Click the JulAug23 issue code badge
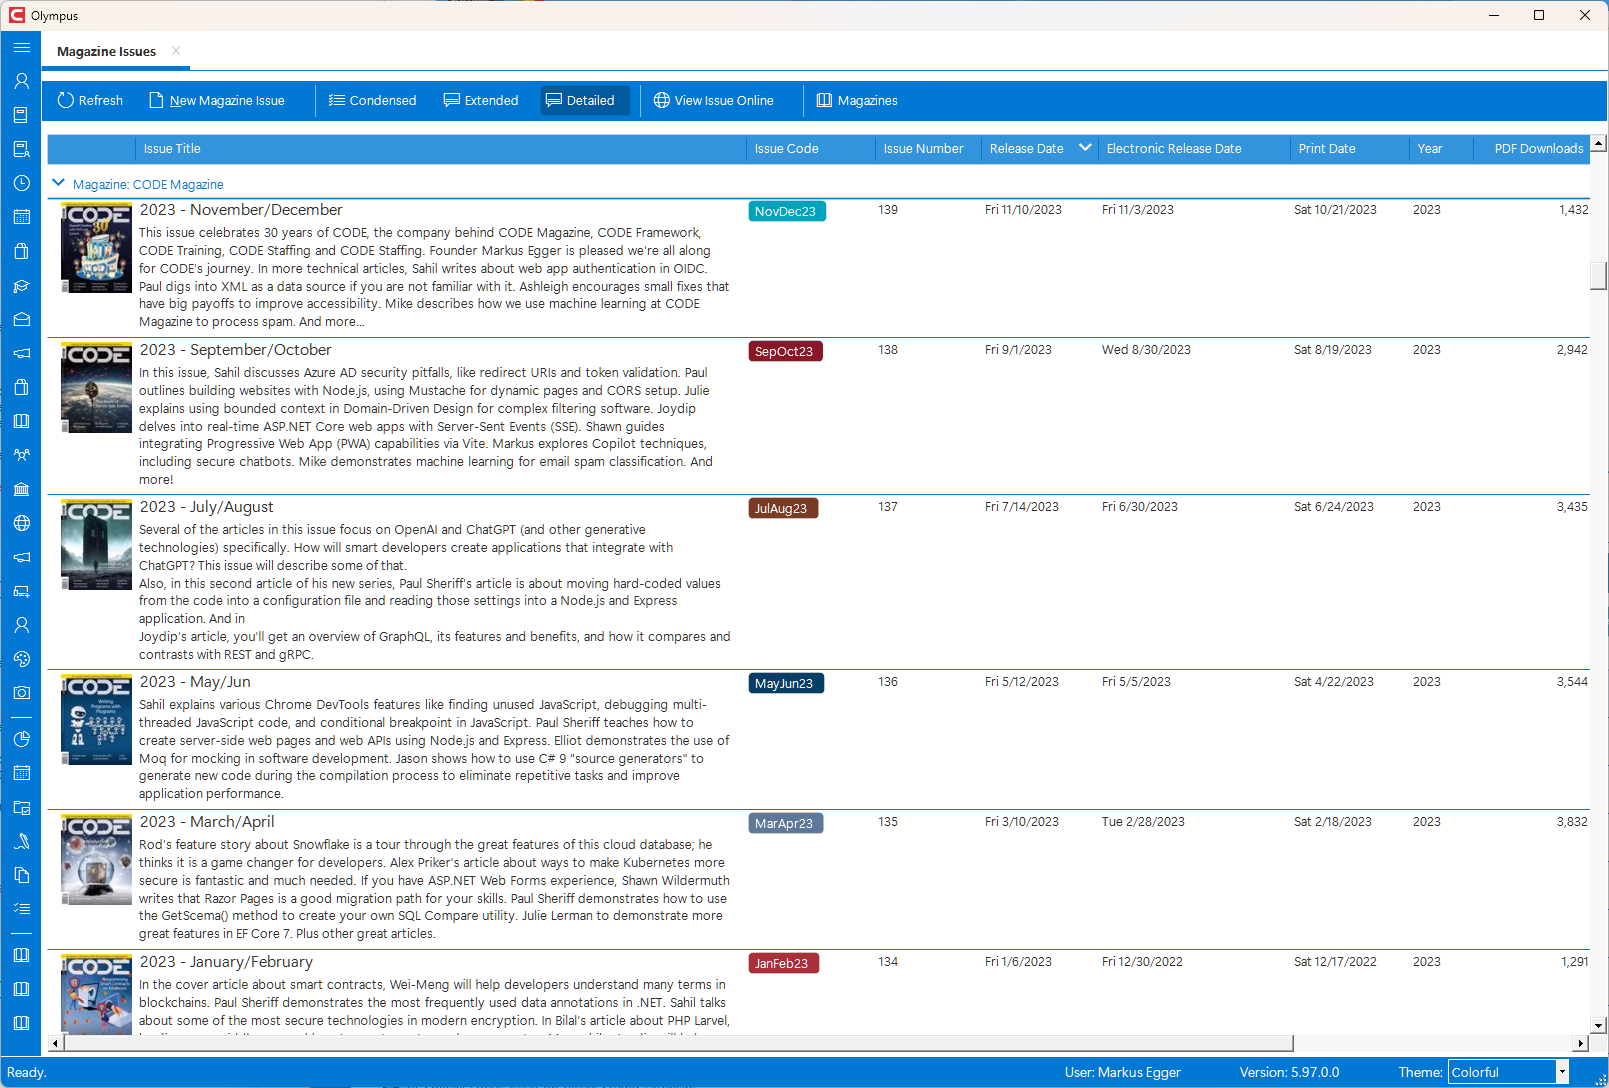Viewport: 1609px width, 1088px height. tap(784, 508)
